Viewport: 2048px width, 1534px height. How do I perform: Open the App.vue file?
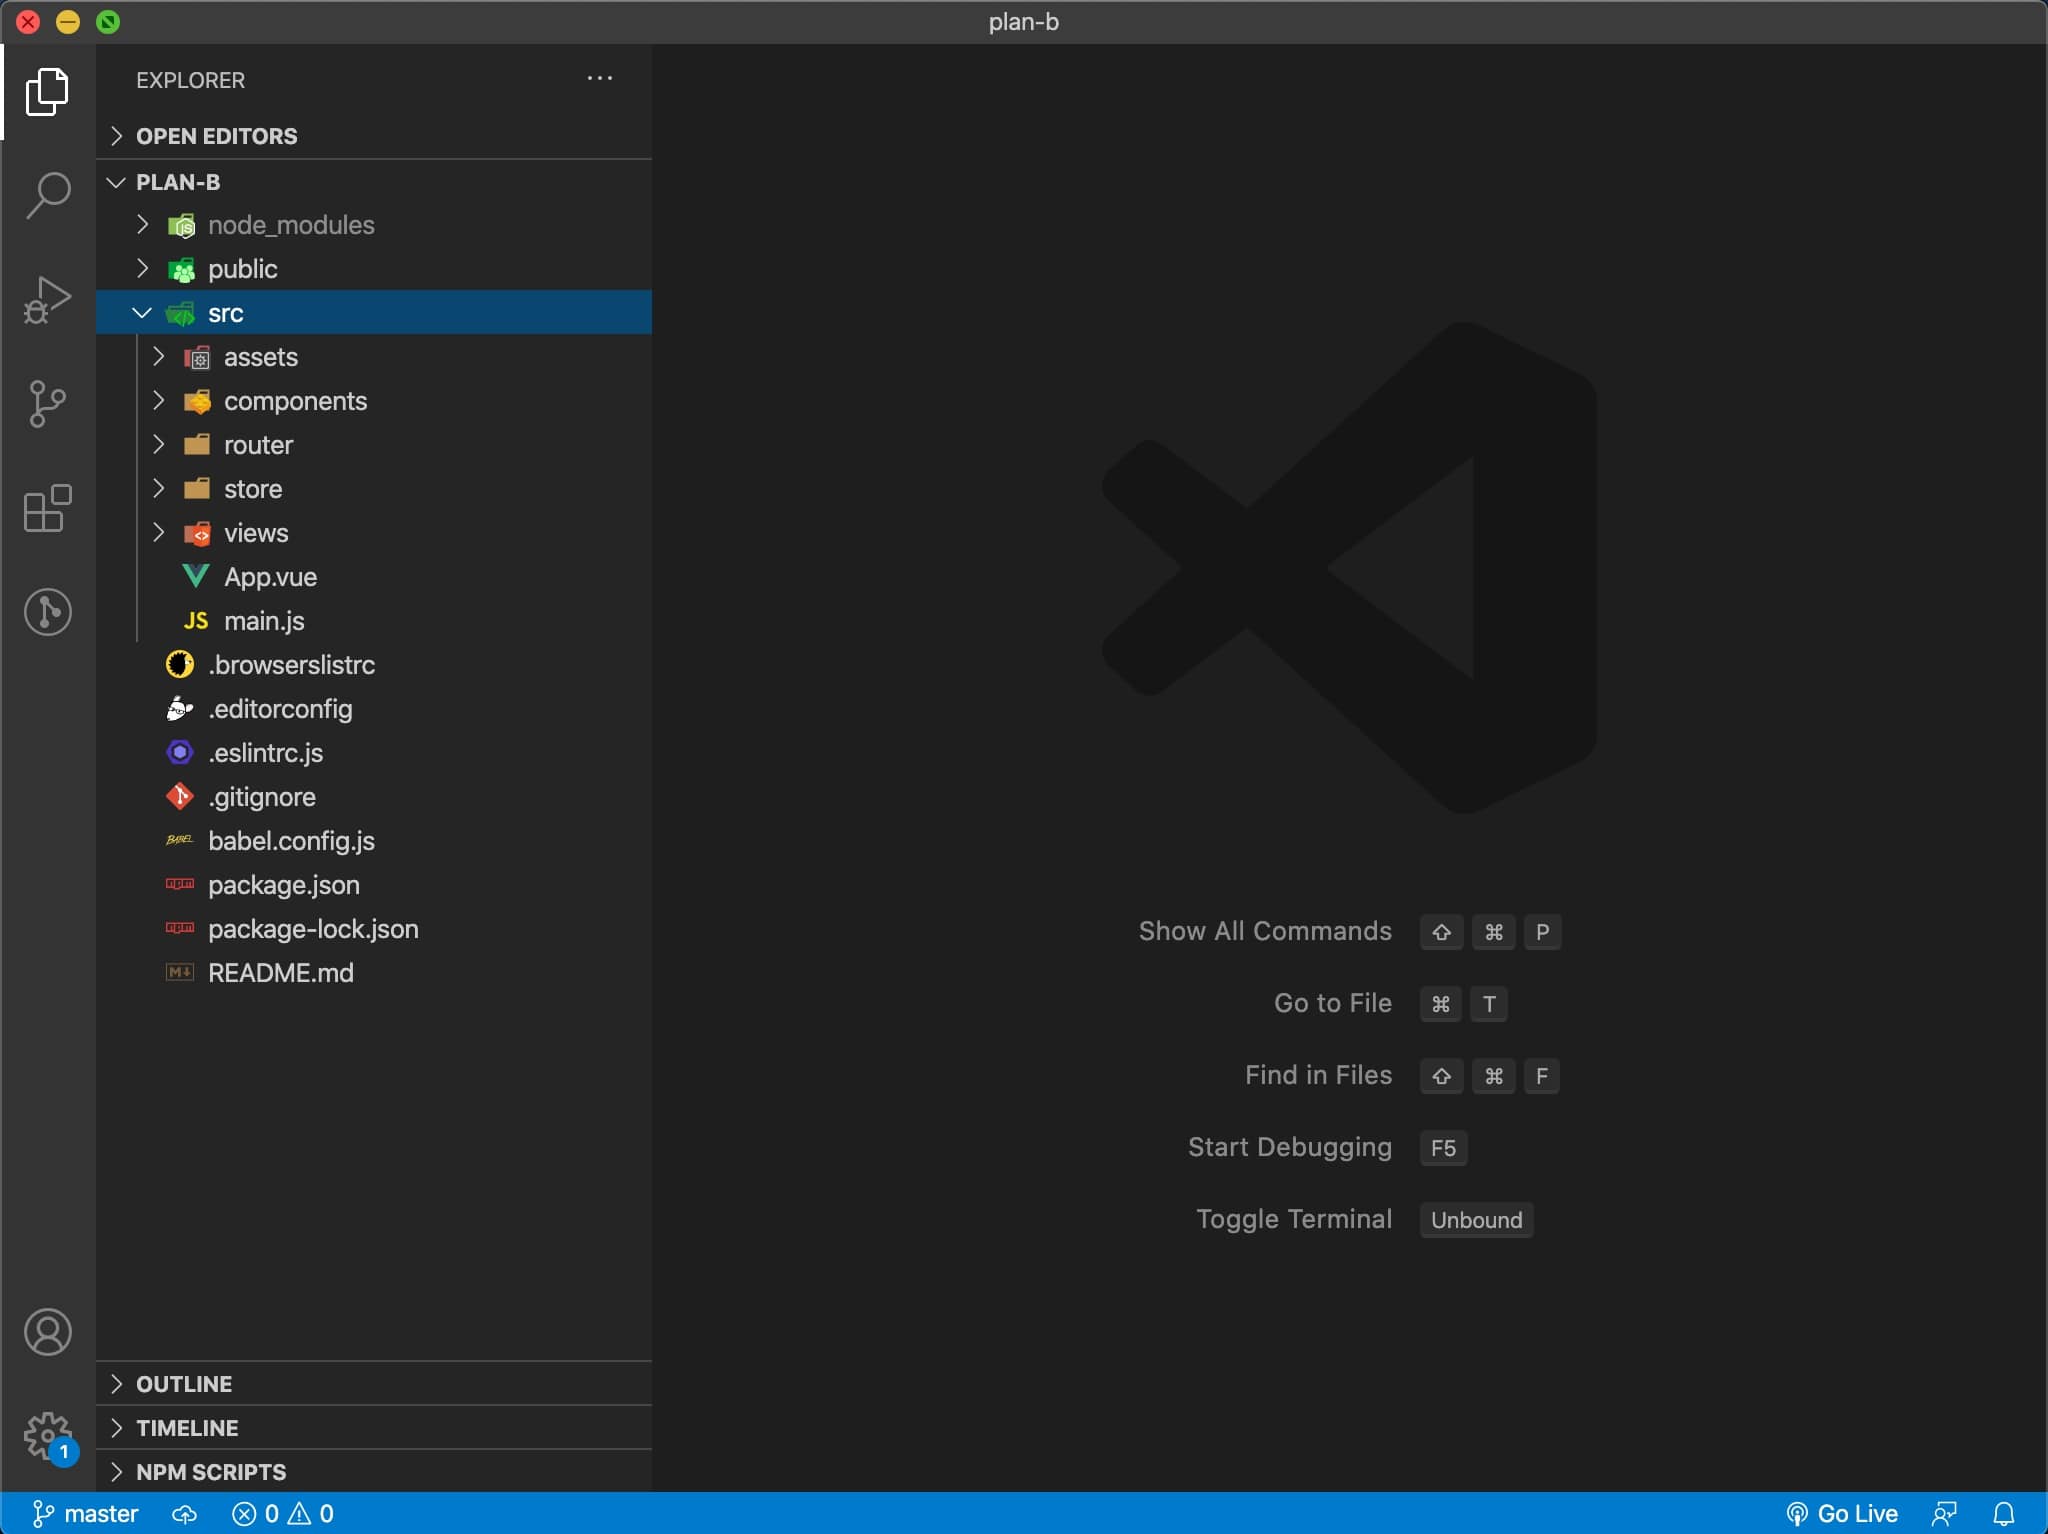point(270,577)
